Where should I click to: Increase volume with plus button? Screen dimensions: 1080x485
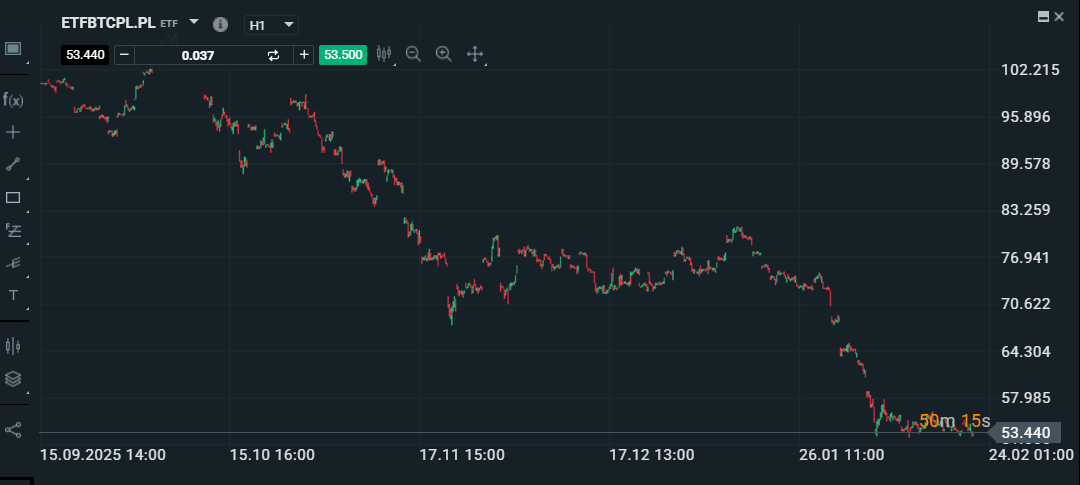click(x=304, y=54)
